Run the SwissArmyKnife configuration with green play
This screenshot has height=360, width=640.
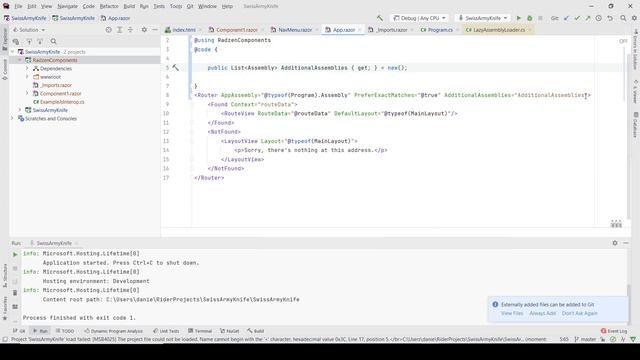[x=519, y=18]
